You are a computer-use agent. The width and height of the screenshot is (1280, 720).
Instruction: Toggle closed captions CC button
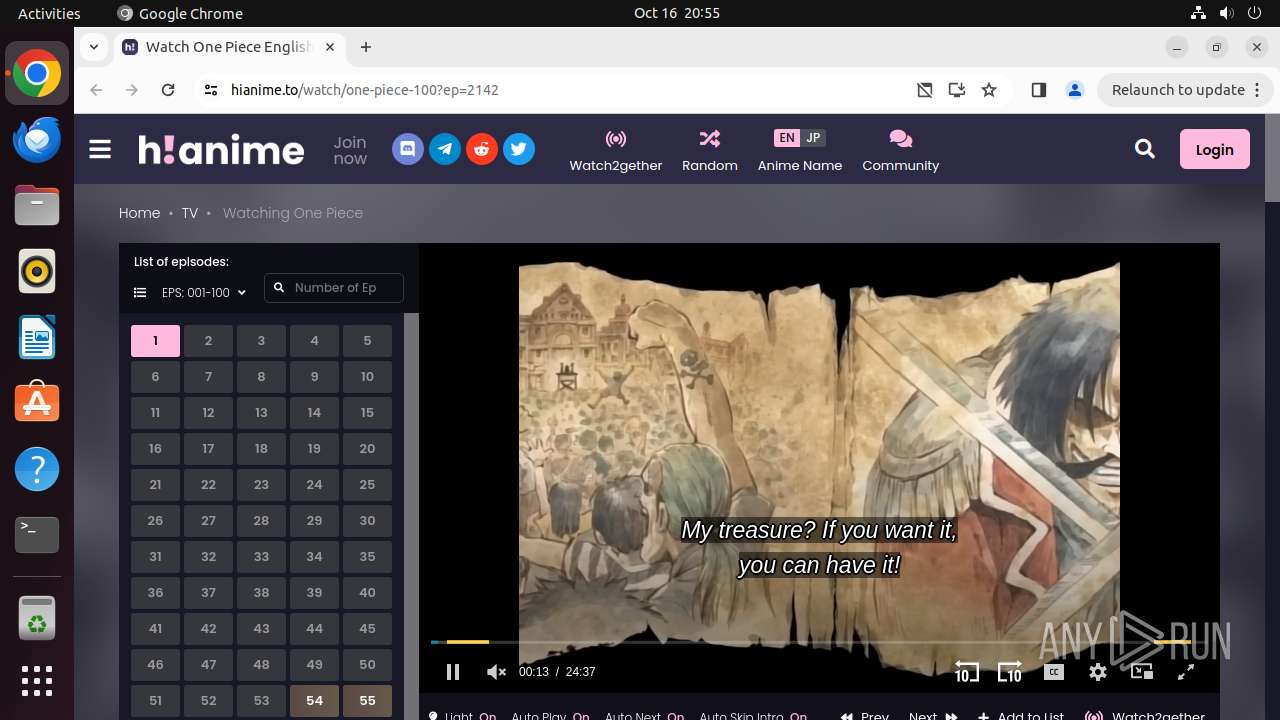tap(1054, 672)
